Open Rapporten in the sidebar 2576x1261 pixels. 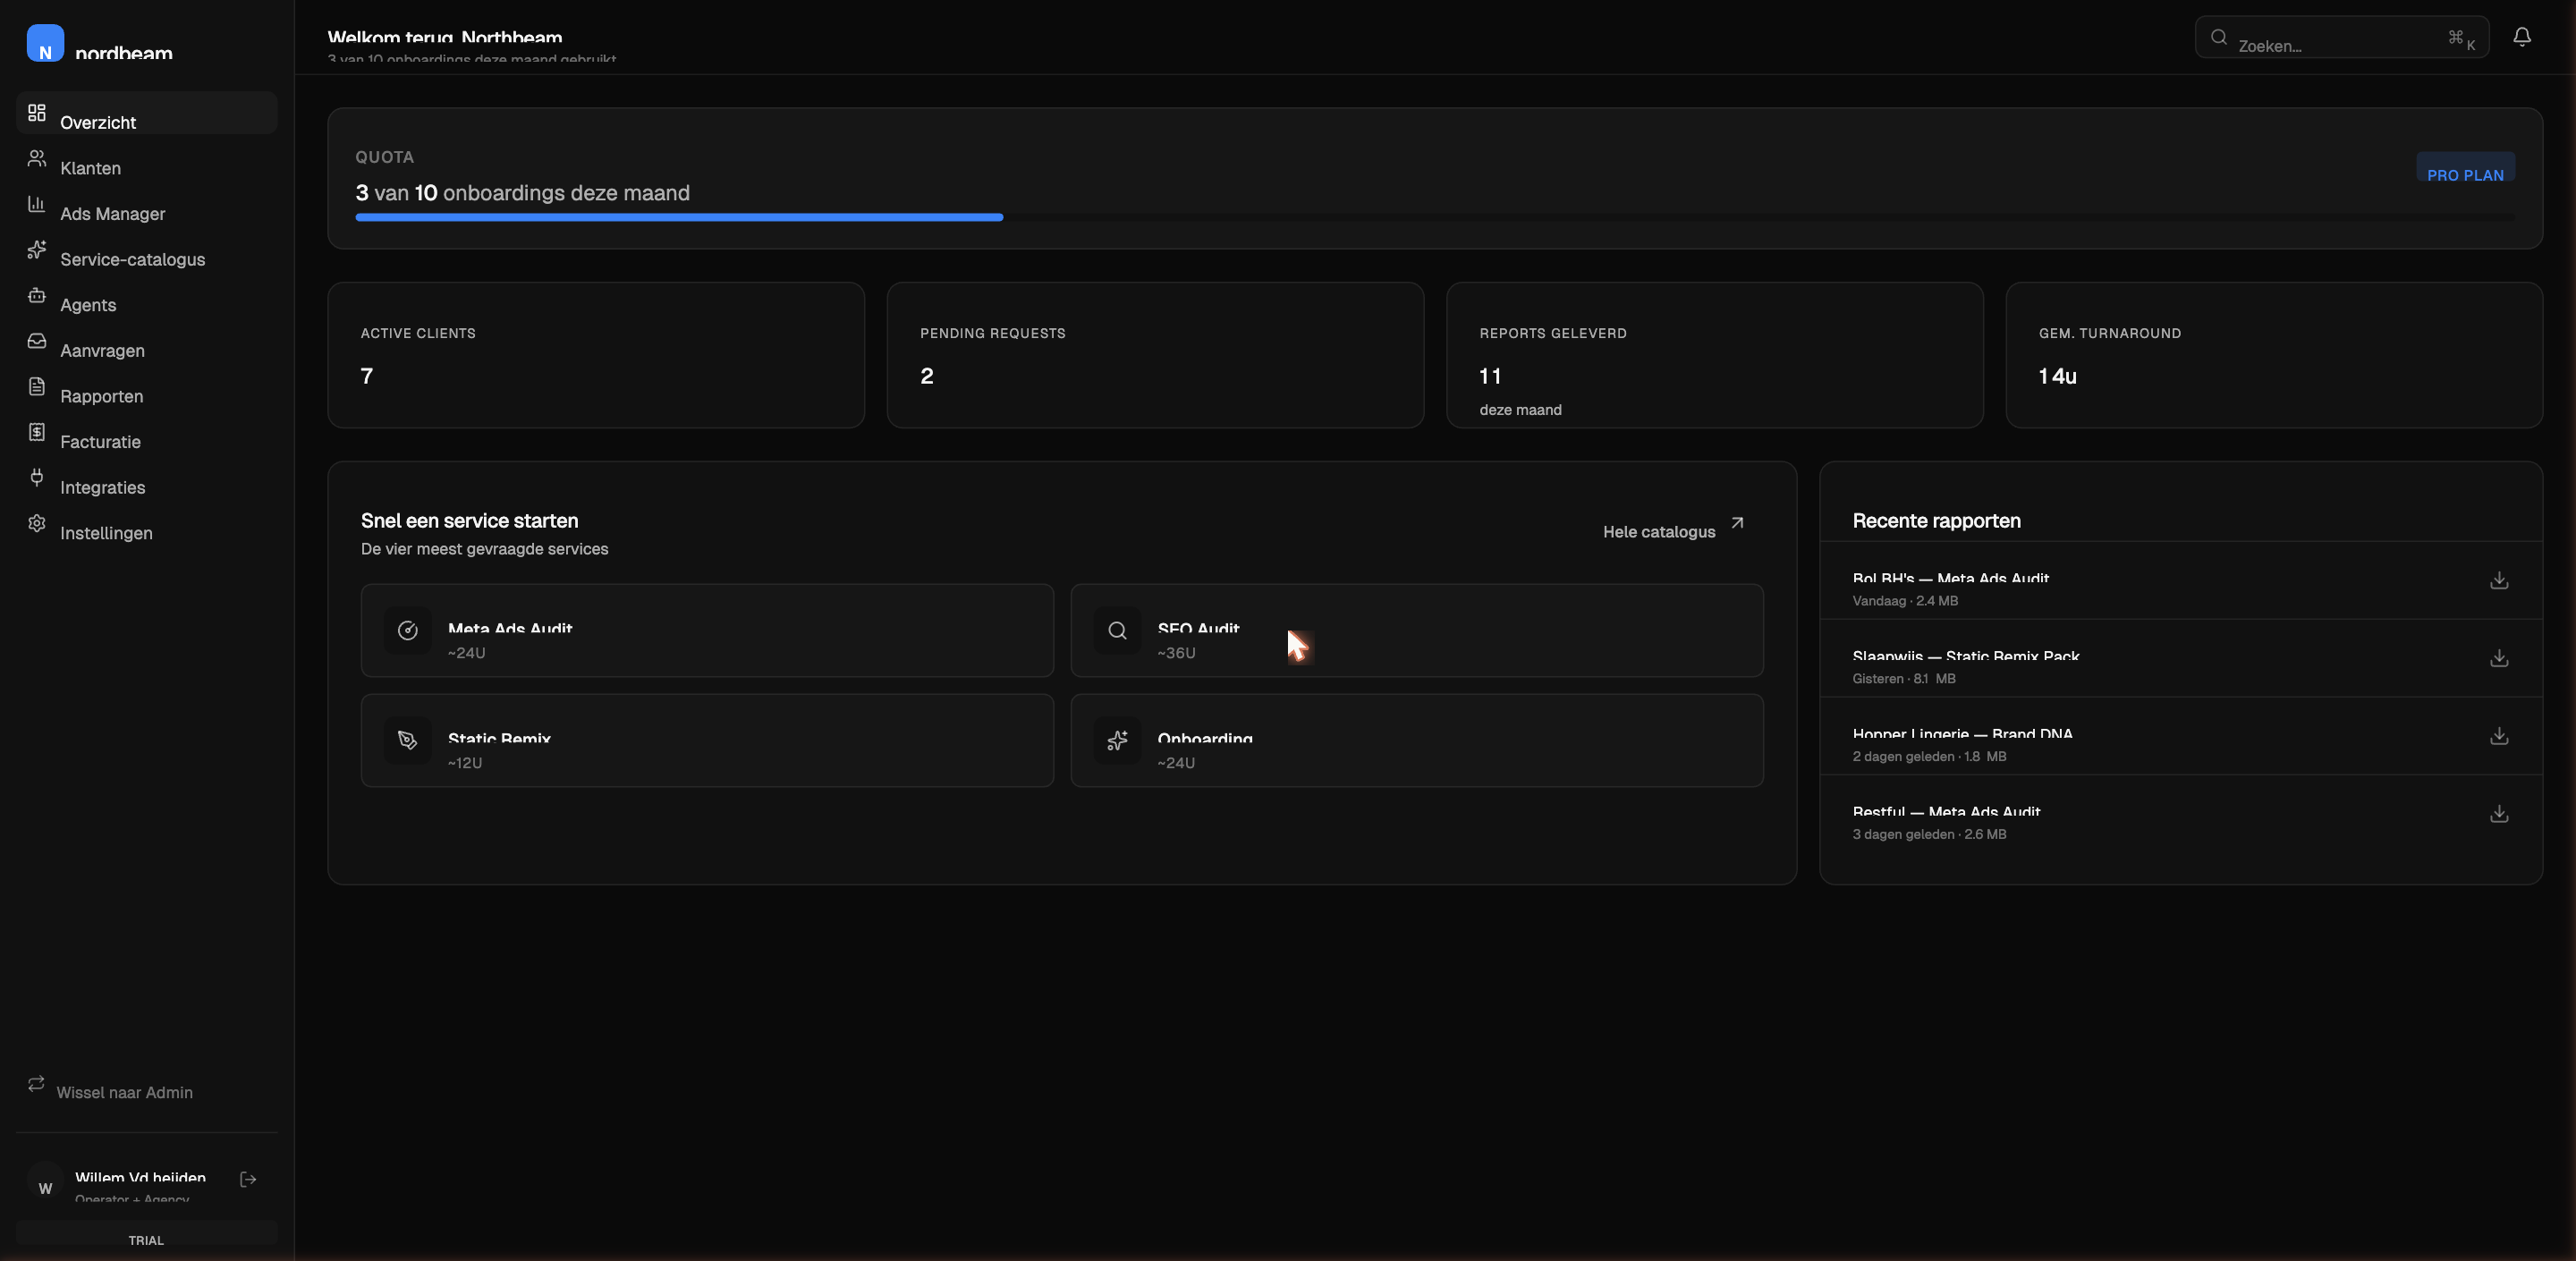tap(147, 386)
